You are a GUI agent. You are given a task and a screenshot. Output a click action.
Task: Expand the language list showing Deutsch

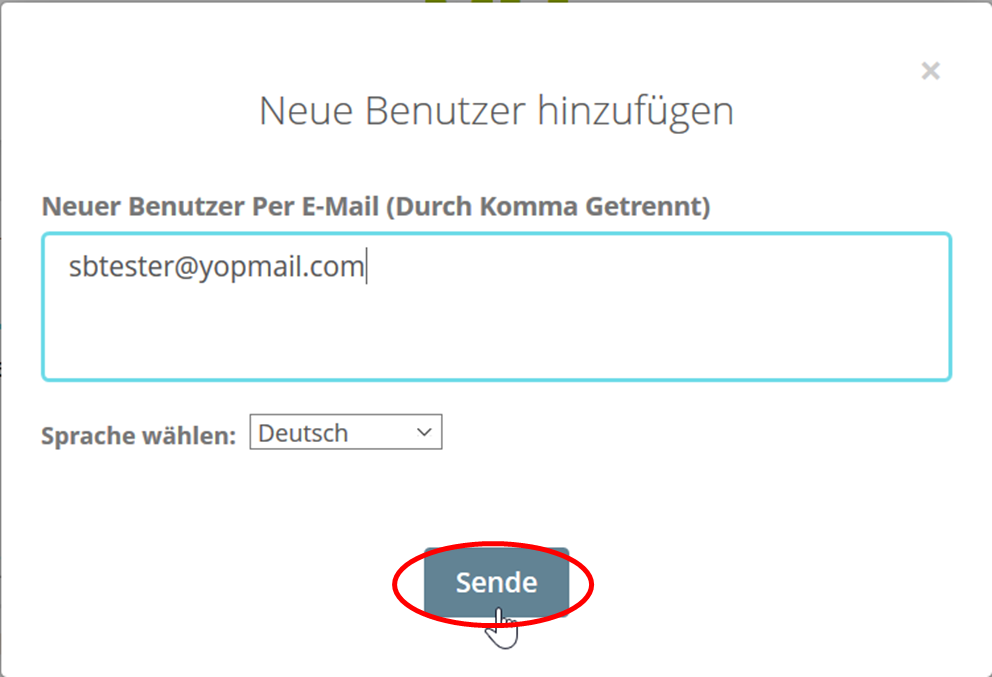click(345, 432)
